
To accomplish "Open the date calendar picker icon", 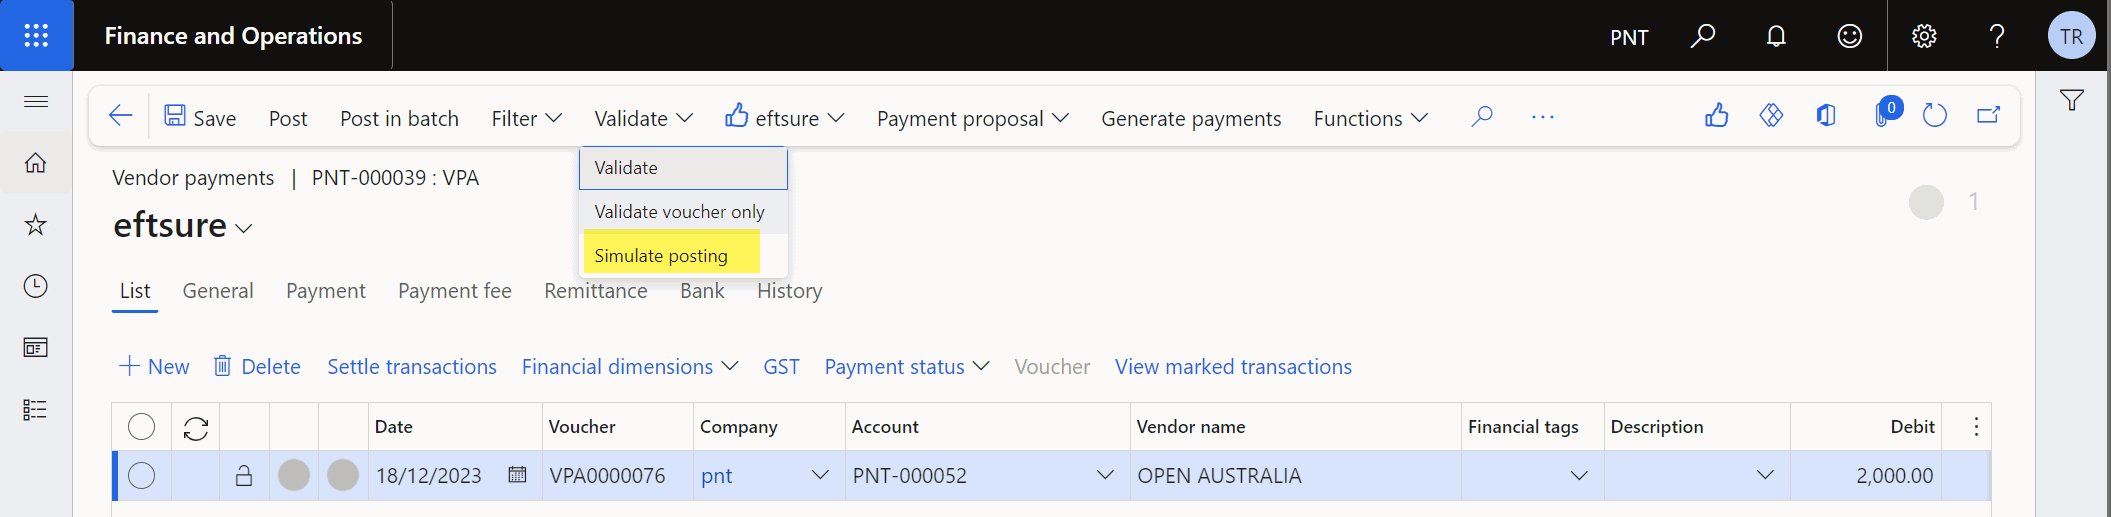I will [517, 475].
